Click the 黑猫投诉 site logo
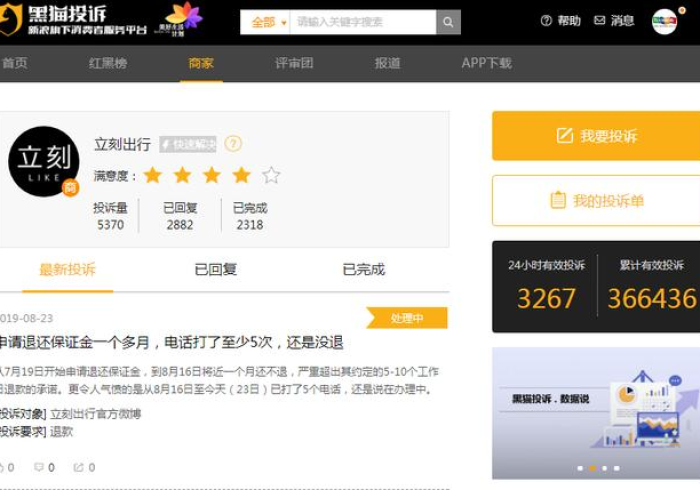 (x=62, y=19)
